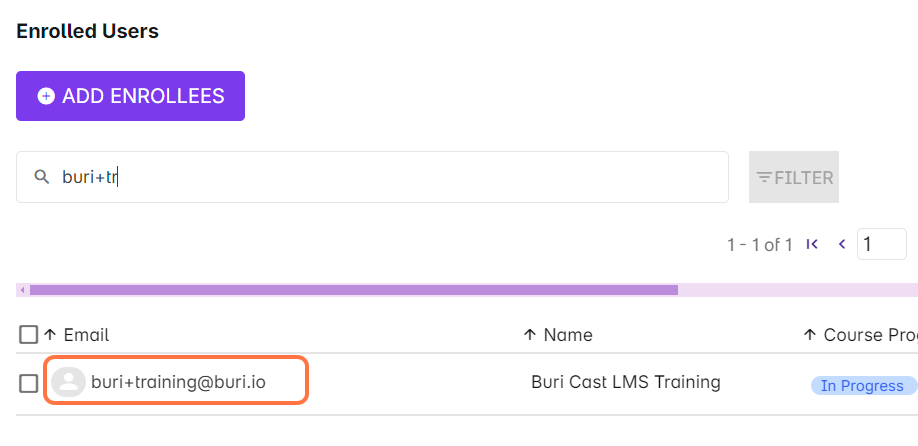
Task: Click the scrollbar's left arrow
Action: point(22,290)
